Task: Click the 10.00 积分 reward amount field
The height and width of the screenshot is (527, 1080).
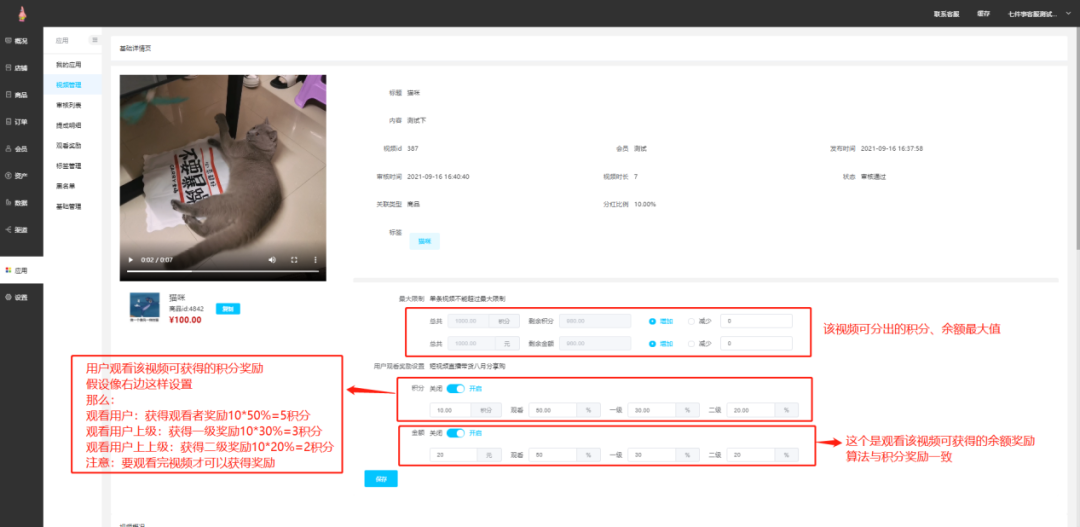Action: 450,410
